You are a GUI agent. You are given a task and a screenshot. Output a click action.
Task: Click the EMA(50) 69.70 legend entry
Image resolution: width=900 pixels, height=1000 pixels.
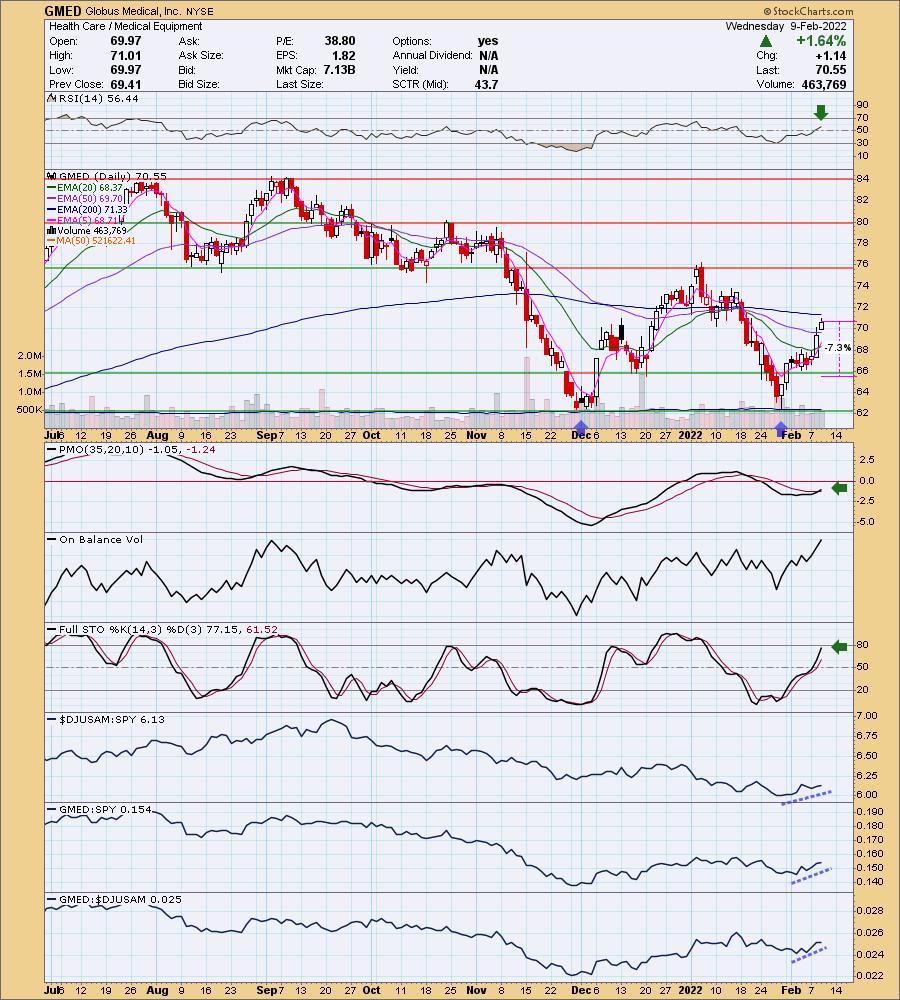click(90, 198)
